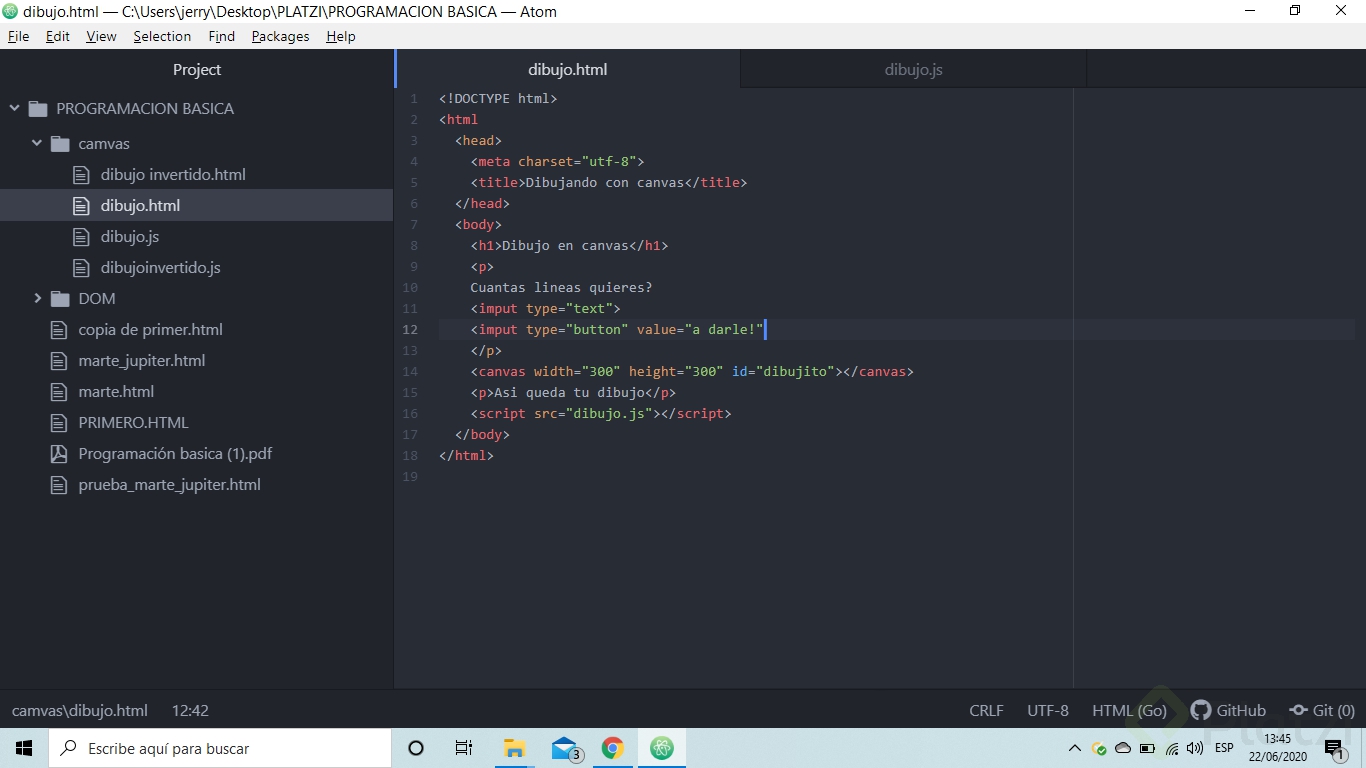The width and height of the screenshot is (1366, 768).
Task: Switch to the dibujo.js tab
Action: (x=913, y=69)
